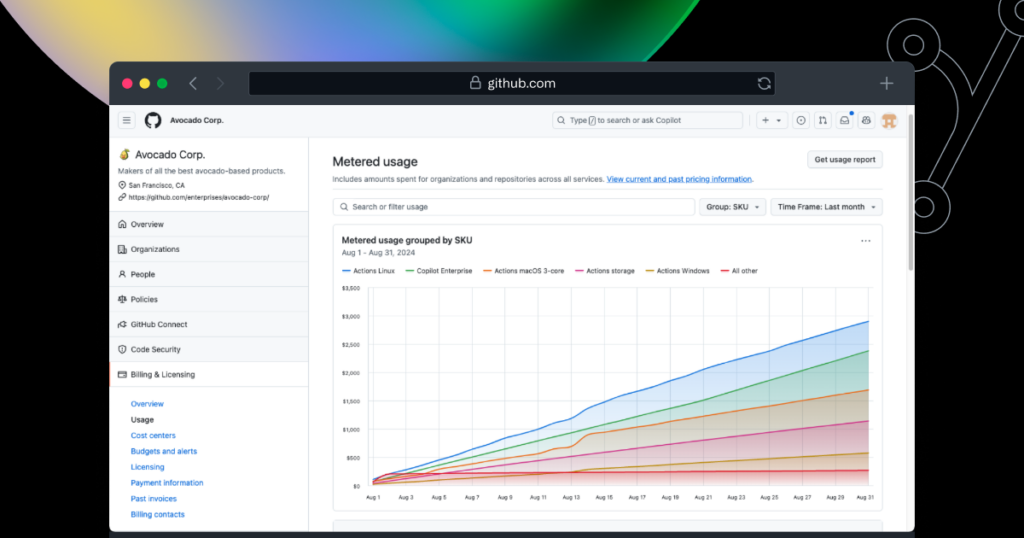Go back with the browser back arrow
This screenshot has height=538, width=1024.
point(193,84)
